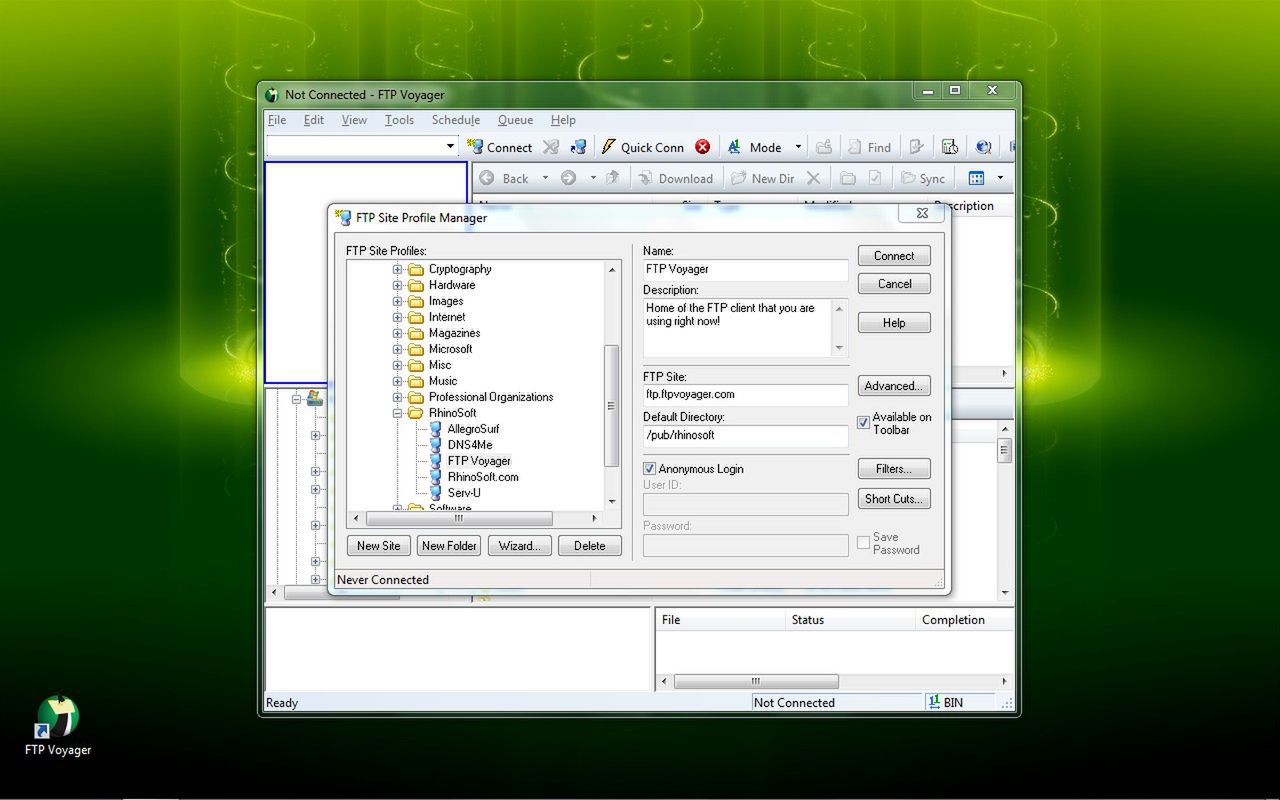Open the Tools menu
This screenshot has width=1280, height=800.
tap(399, 120)
